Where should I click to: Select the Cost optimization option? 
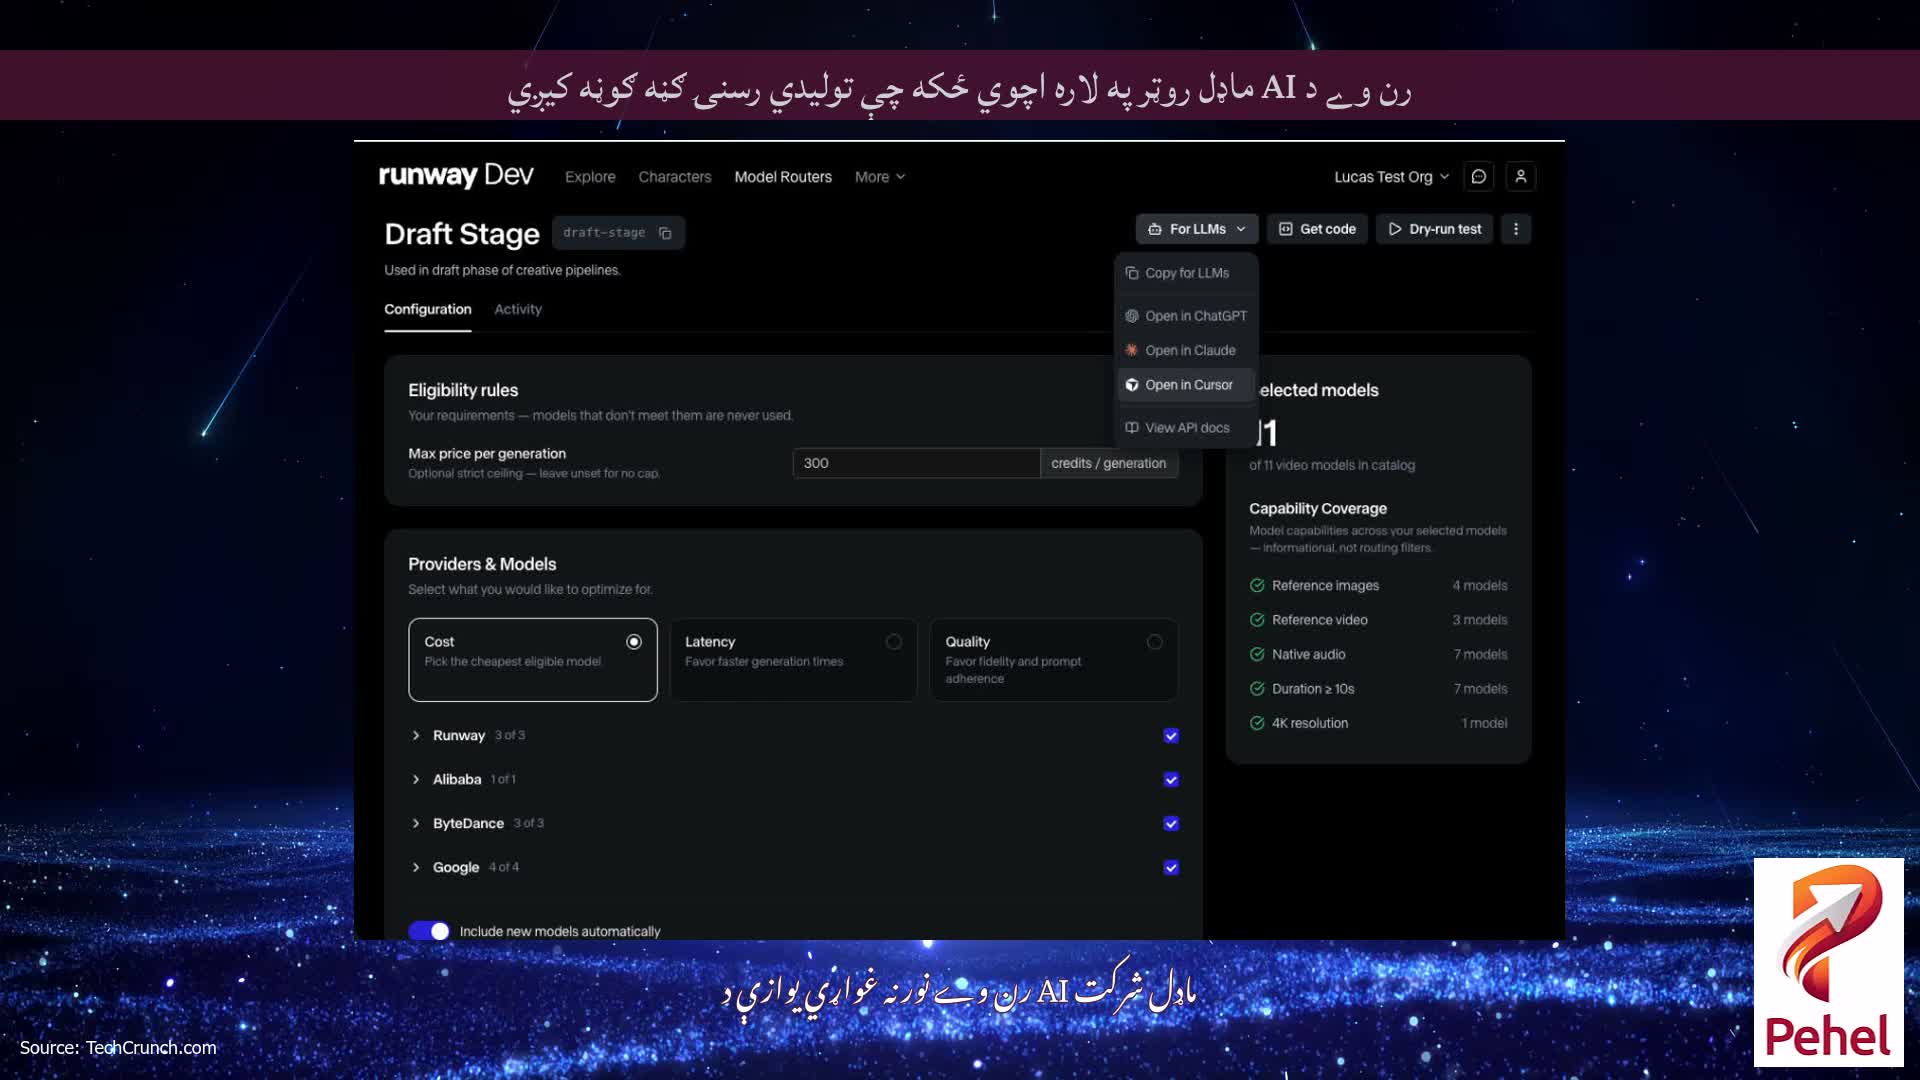[x=533, y=660]
